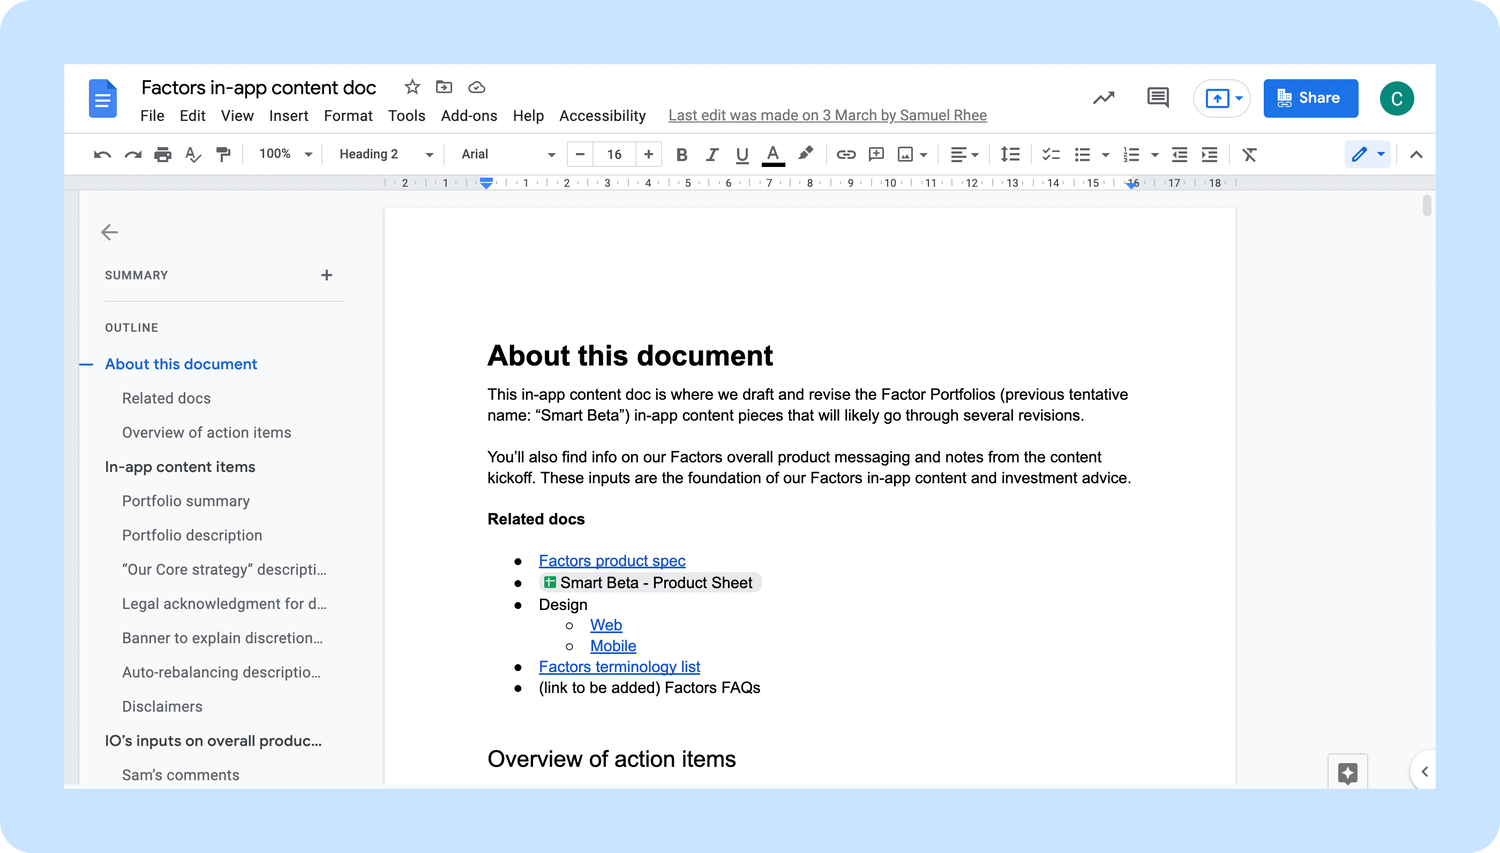Open the Factors product spec link
1500x853 pixels.
(x=612, y=561)
